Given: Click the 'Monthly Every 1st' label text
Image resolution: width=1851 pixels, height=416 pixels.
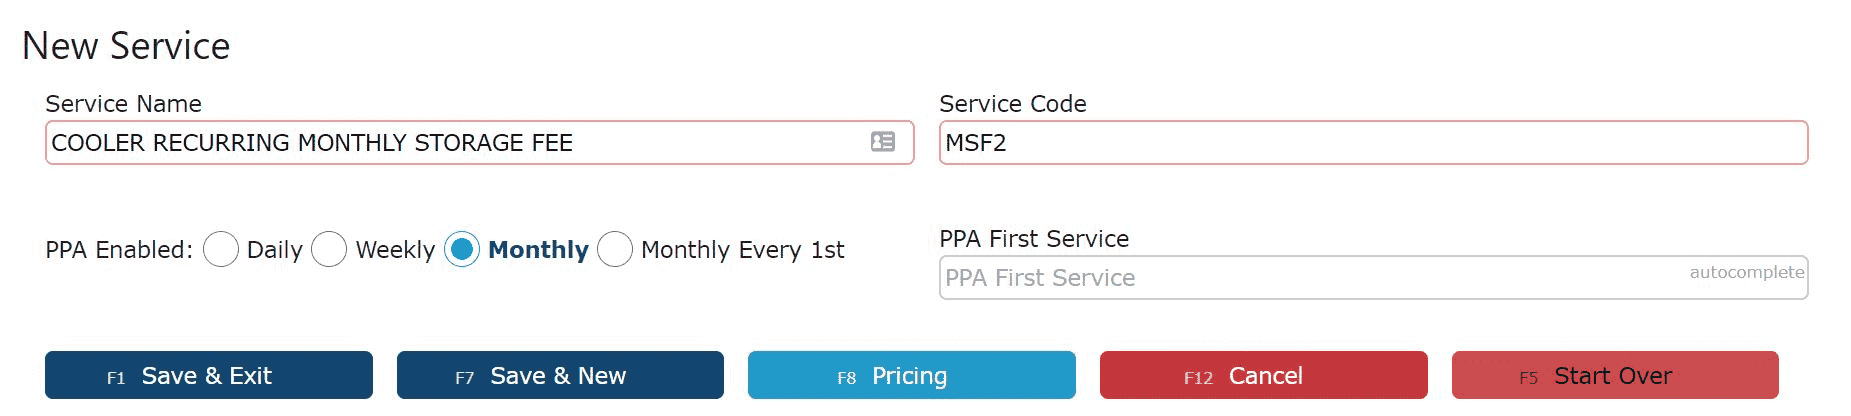Looking at the screenshot, I should [x=742, y=250].
